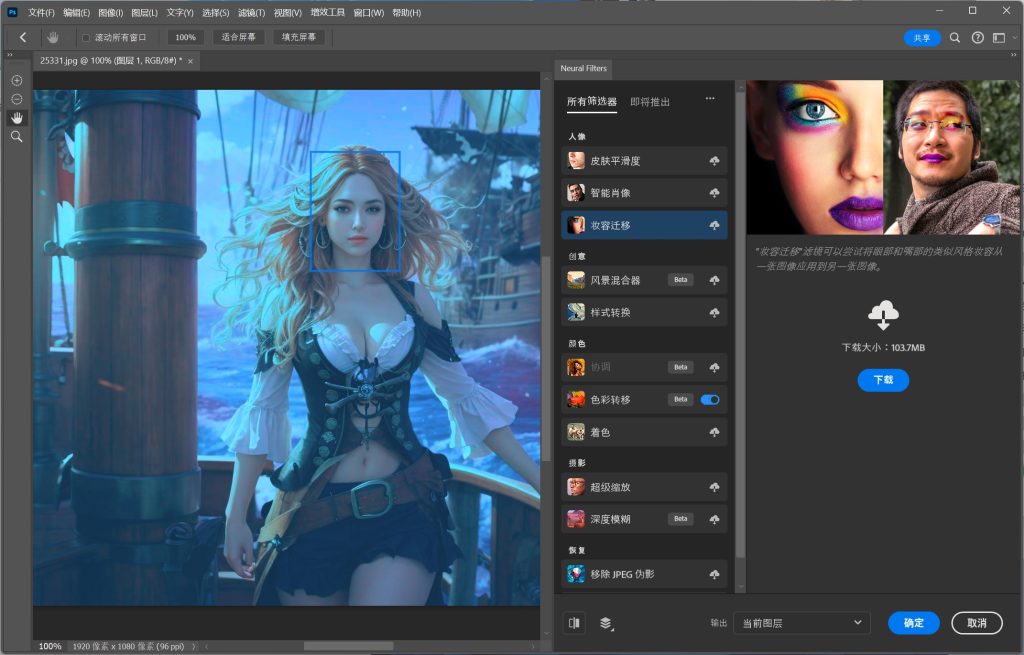This screenshot has width=1024, height=655.
Task: Click the detected face box on canvas
Action: [355, 211]
